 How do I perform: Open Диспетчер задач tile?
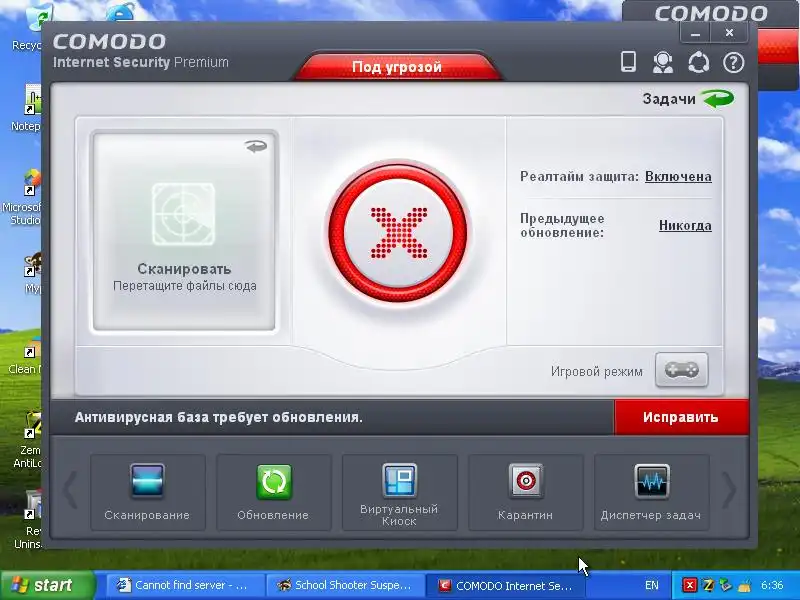coord(652,492)
